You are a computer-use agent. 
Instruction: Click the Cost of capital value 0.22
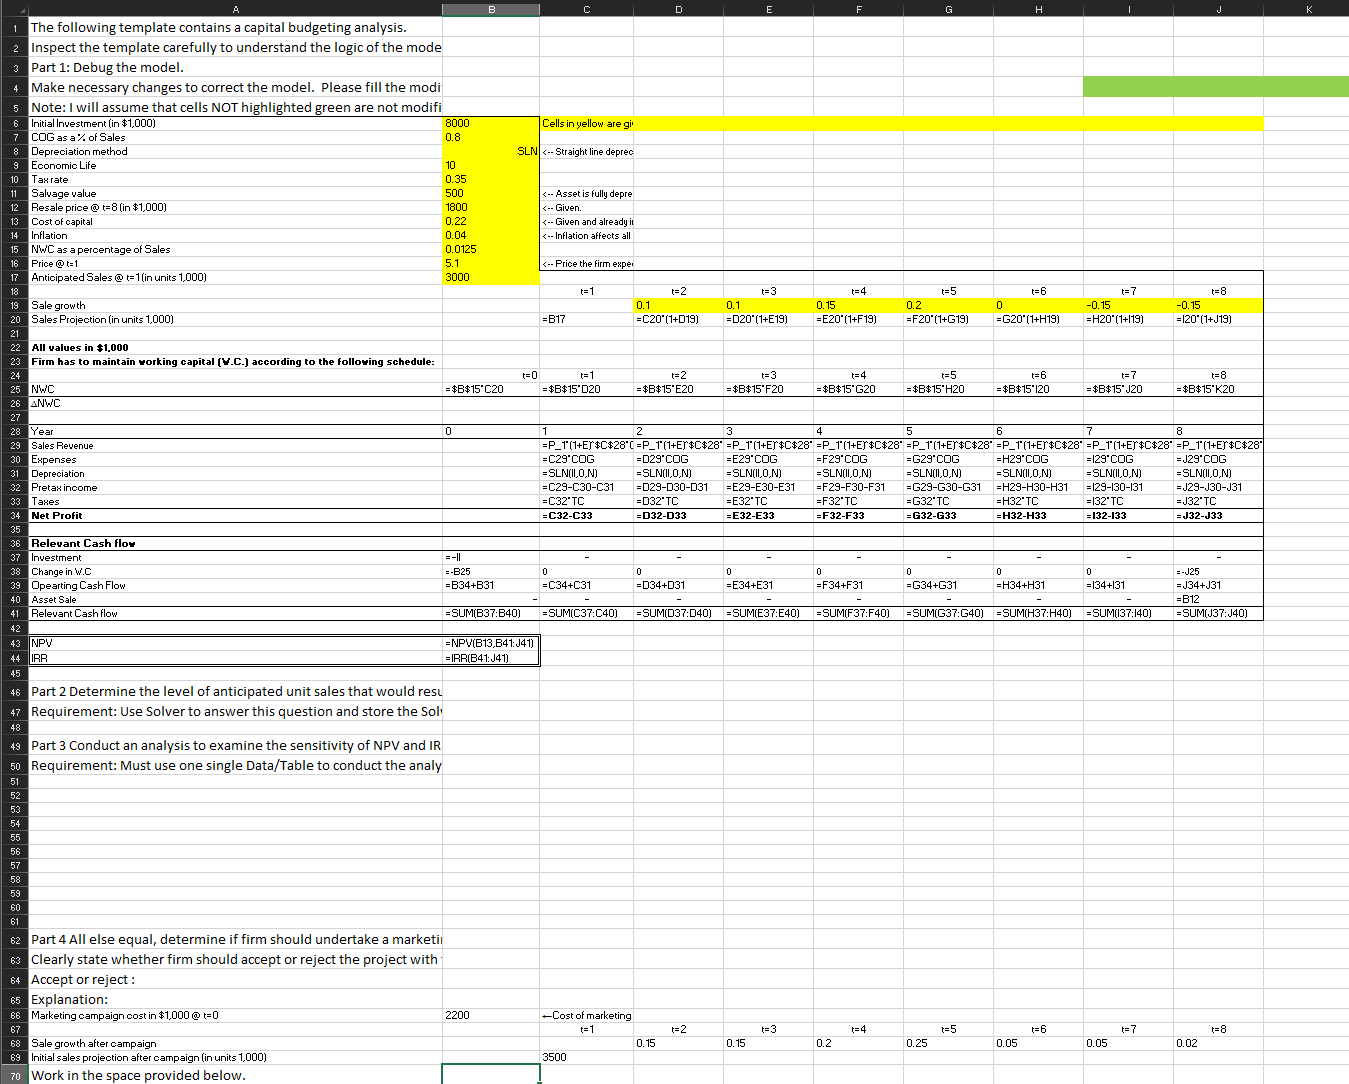click(491, 221)
